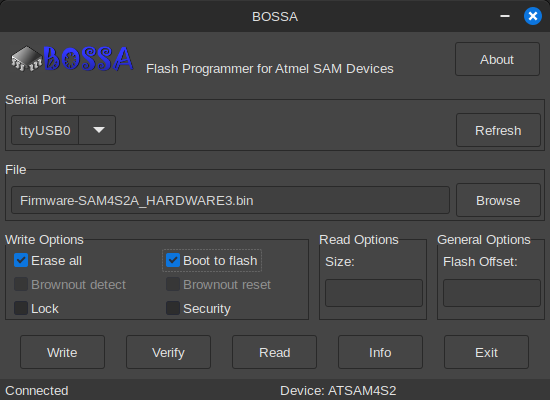Viewport: 550px width, 400px height.
Task: Open the About dialog
Action: point(497,59)
